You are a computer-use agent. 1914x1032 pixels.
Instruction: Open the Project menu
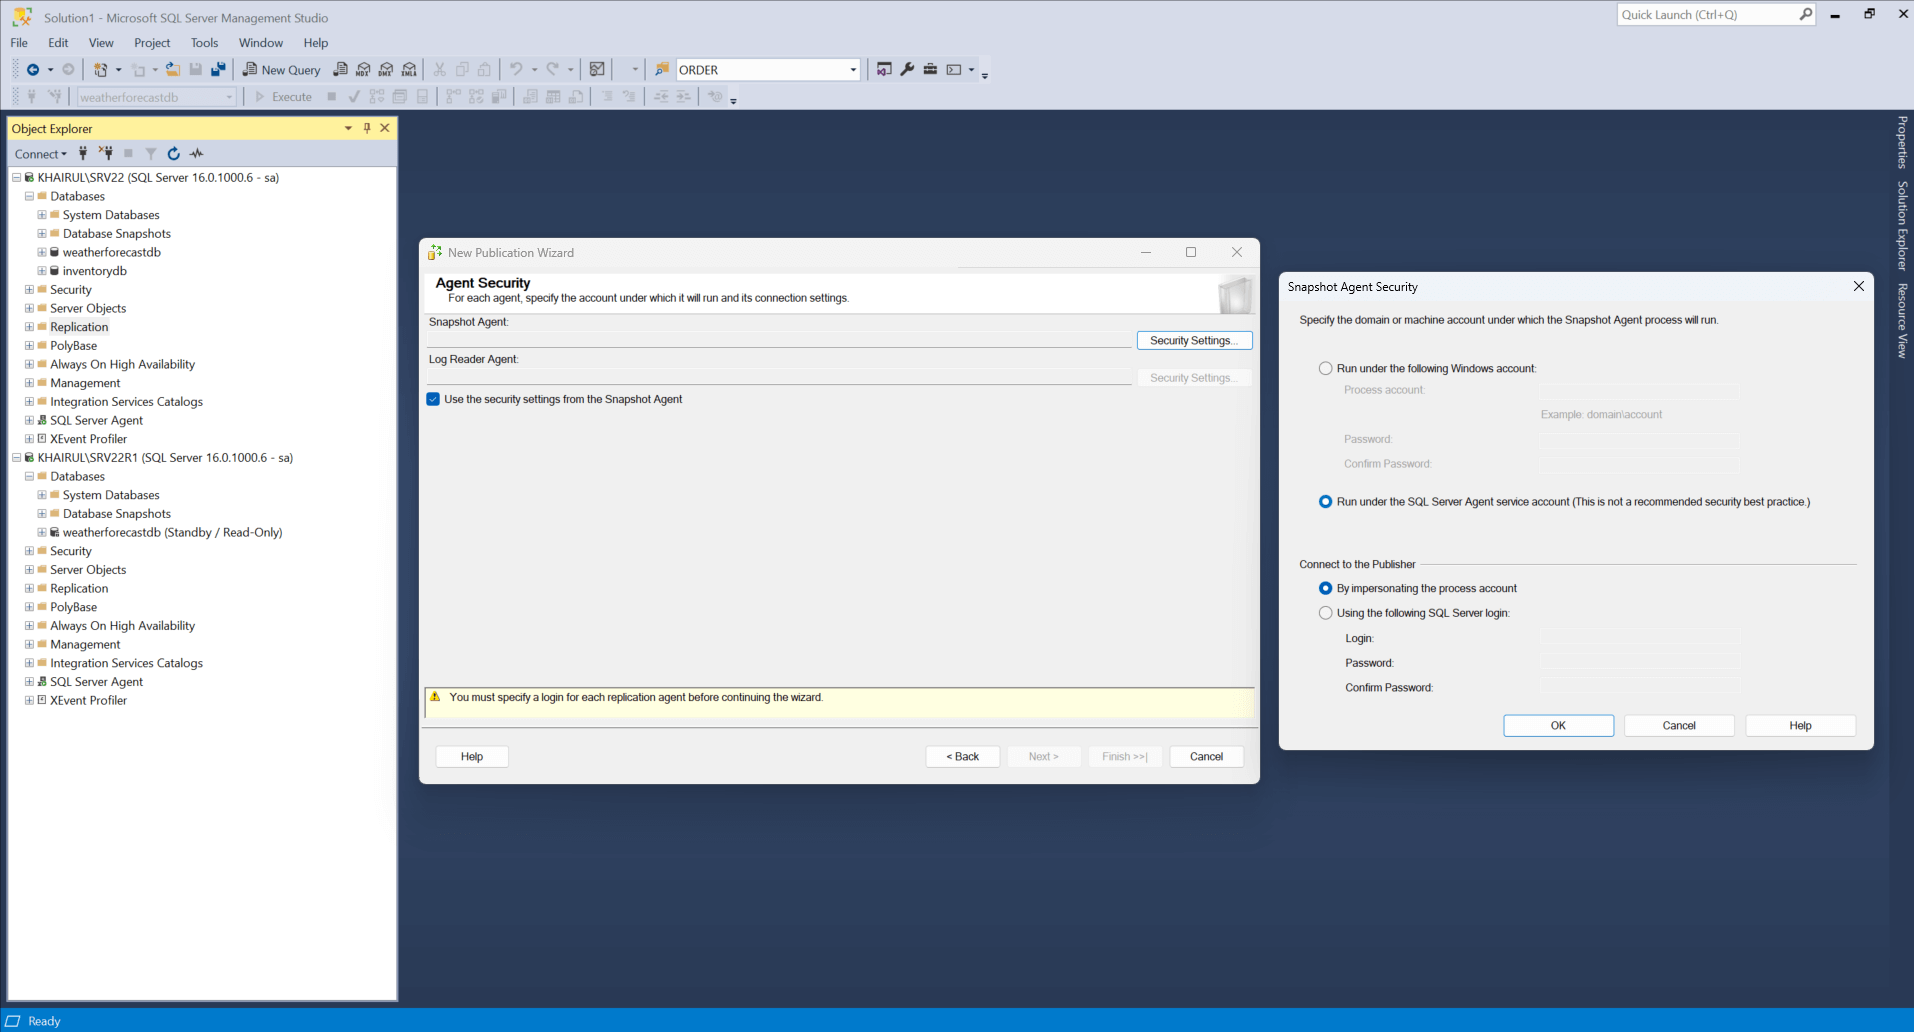pos(152,43)
